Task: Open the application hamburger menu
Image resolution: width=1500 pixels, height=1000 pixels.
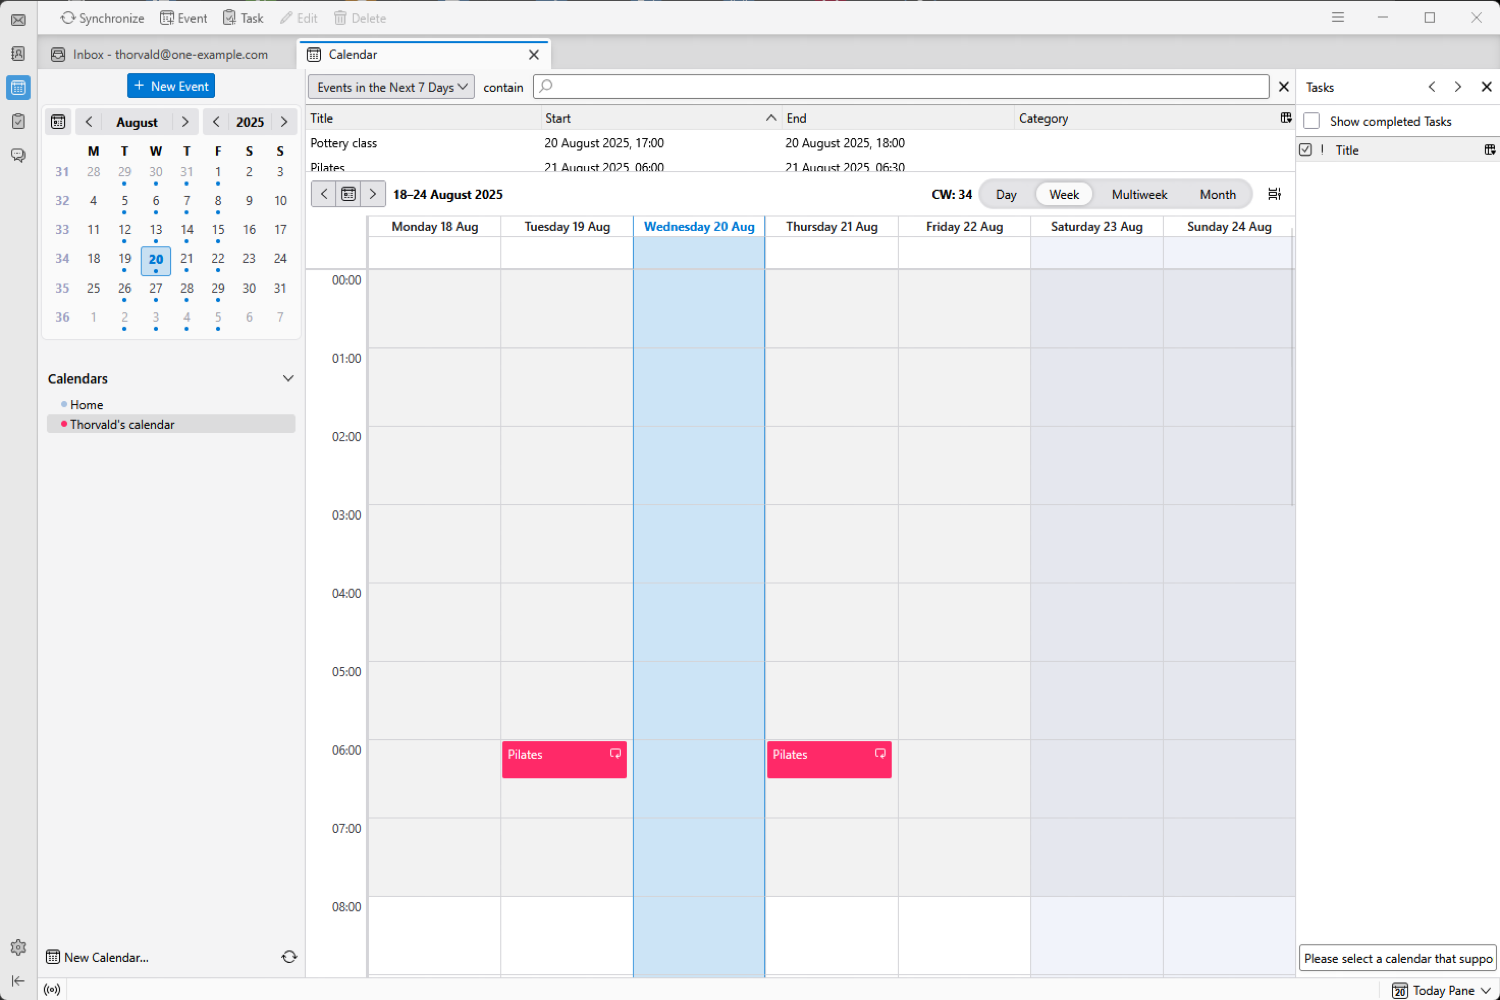Action: pos(1337,17)
